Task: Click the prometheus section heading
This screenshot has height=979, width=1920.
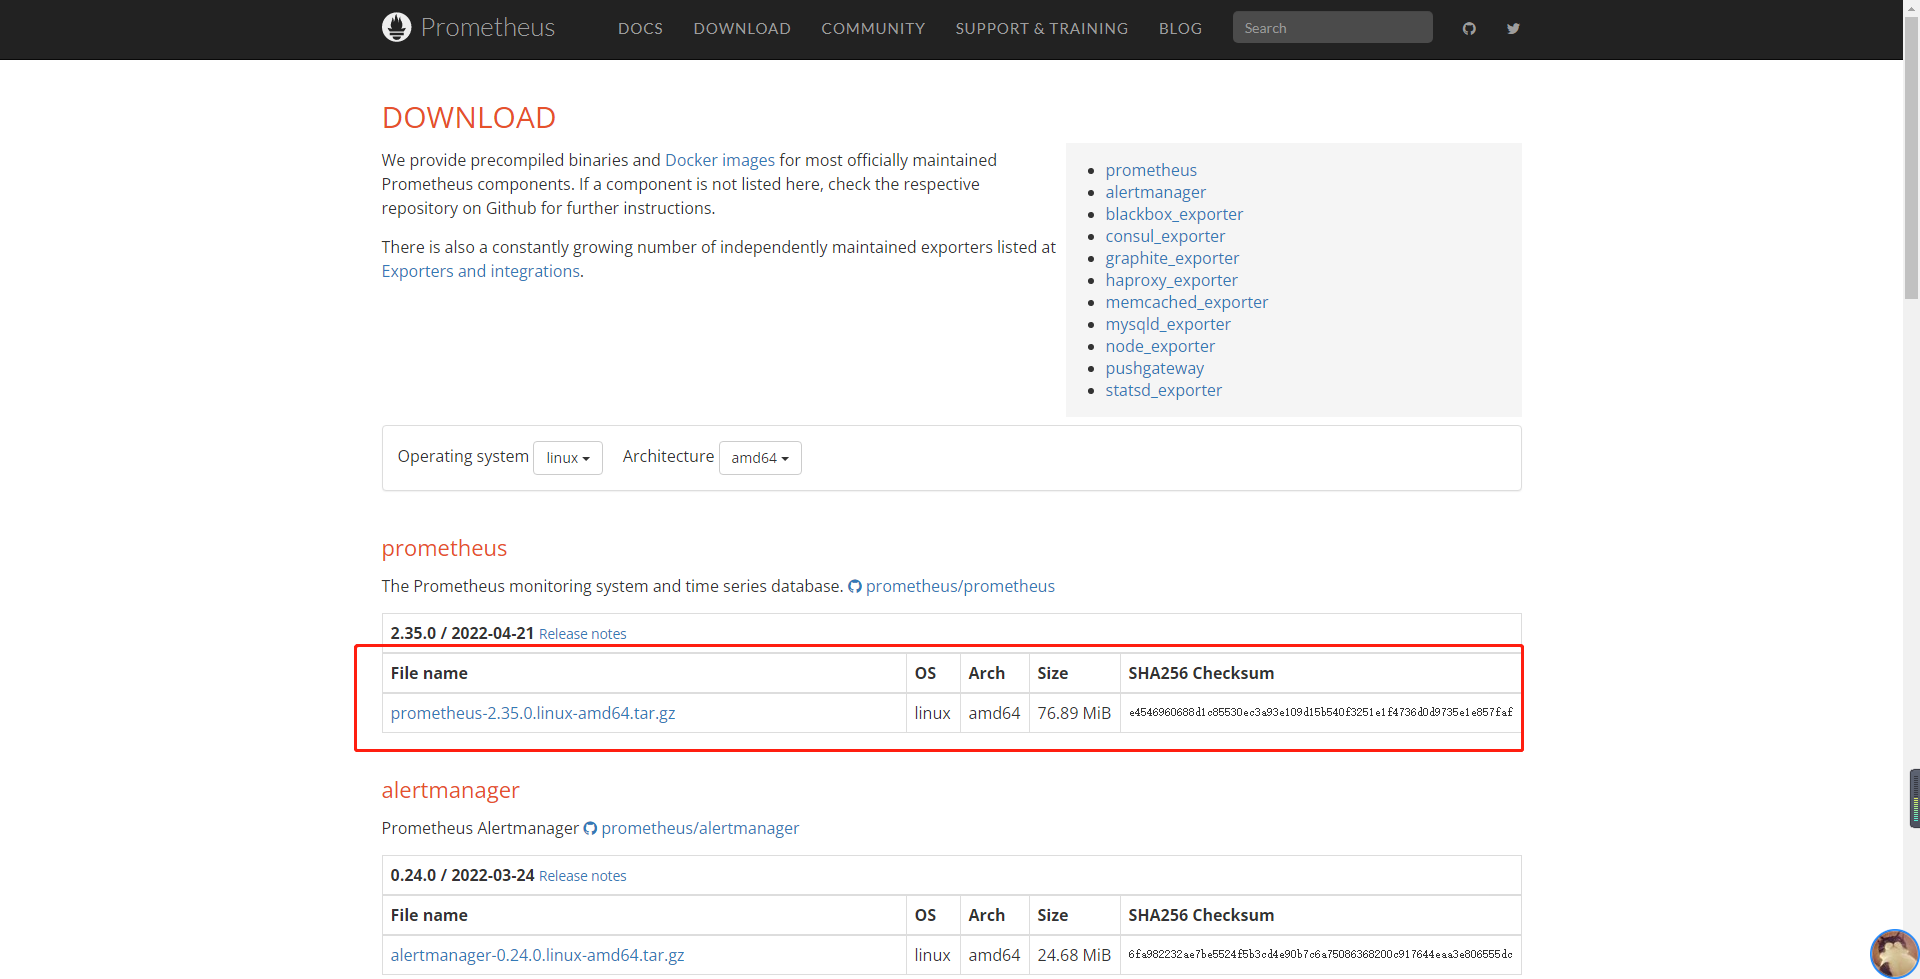Action: 444,548
